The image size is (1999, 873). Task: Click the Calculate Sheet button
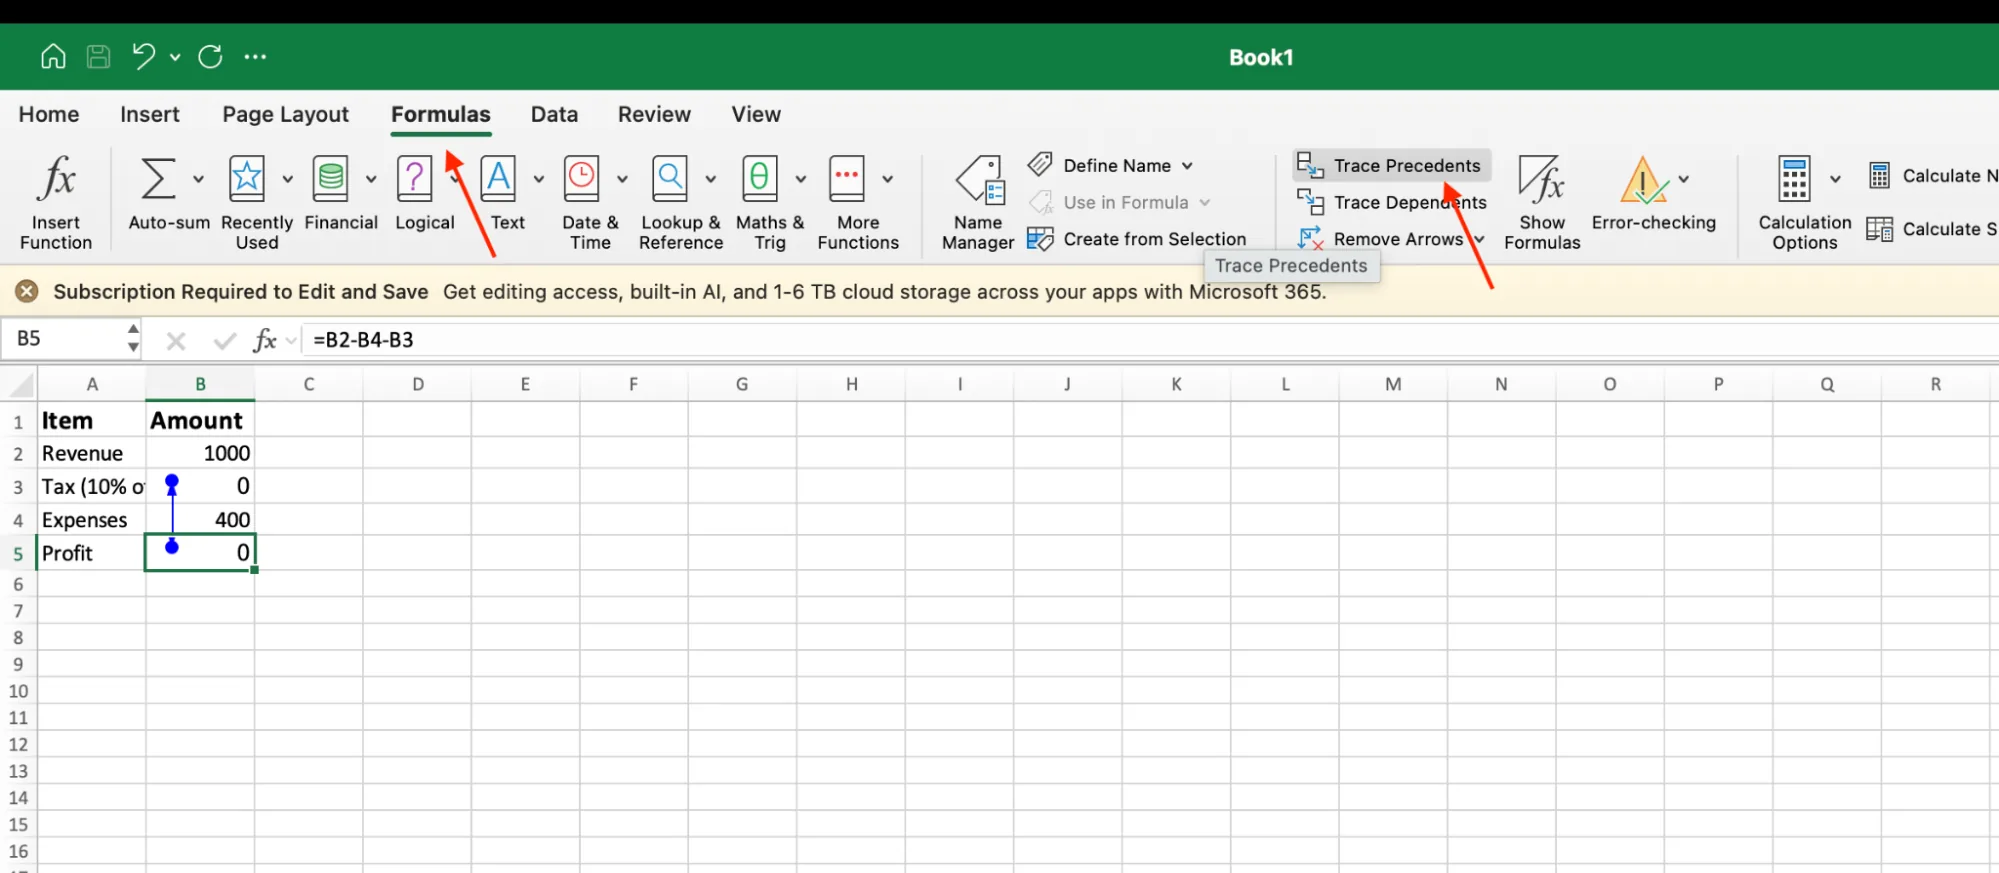1932,229
